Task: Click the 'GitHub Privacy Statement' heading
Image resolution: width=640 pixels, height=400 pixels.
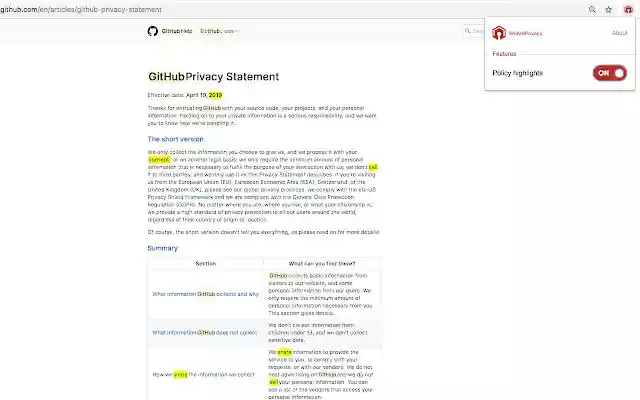Action: [213, 77]
